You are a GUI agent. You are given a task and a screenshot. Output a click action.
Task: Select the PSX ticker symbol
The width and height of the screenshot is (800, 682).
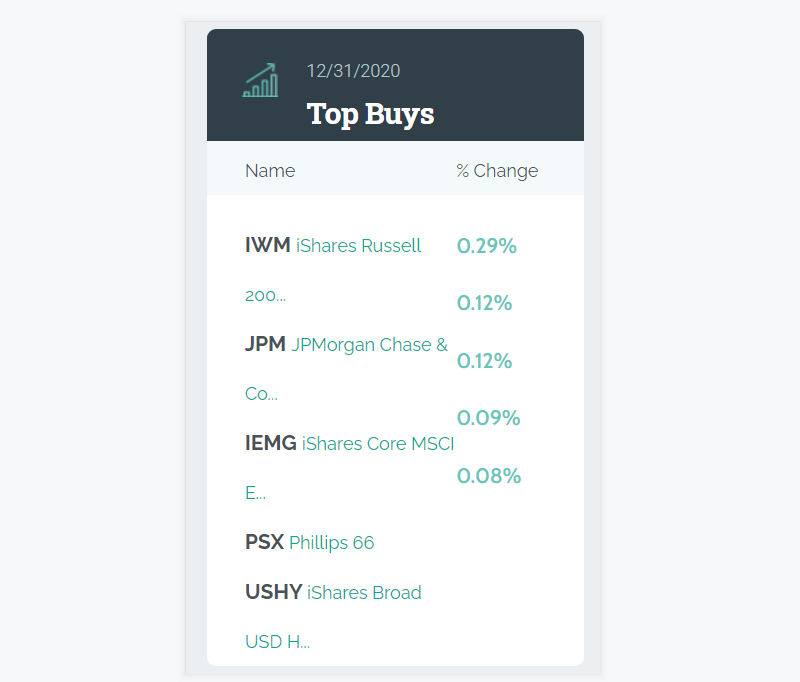point(264,542)
